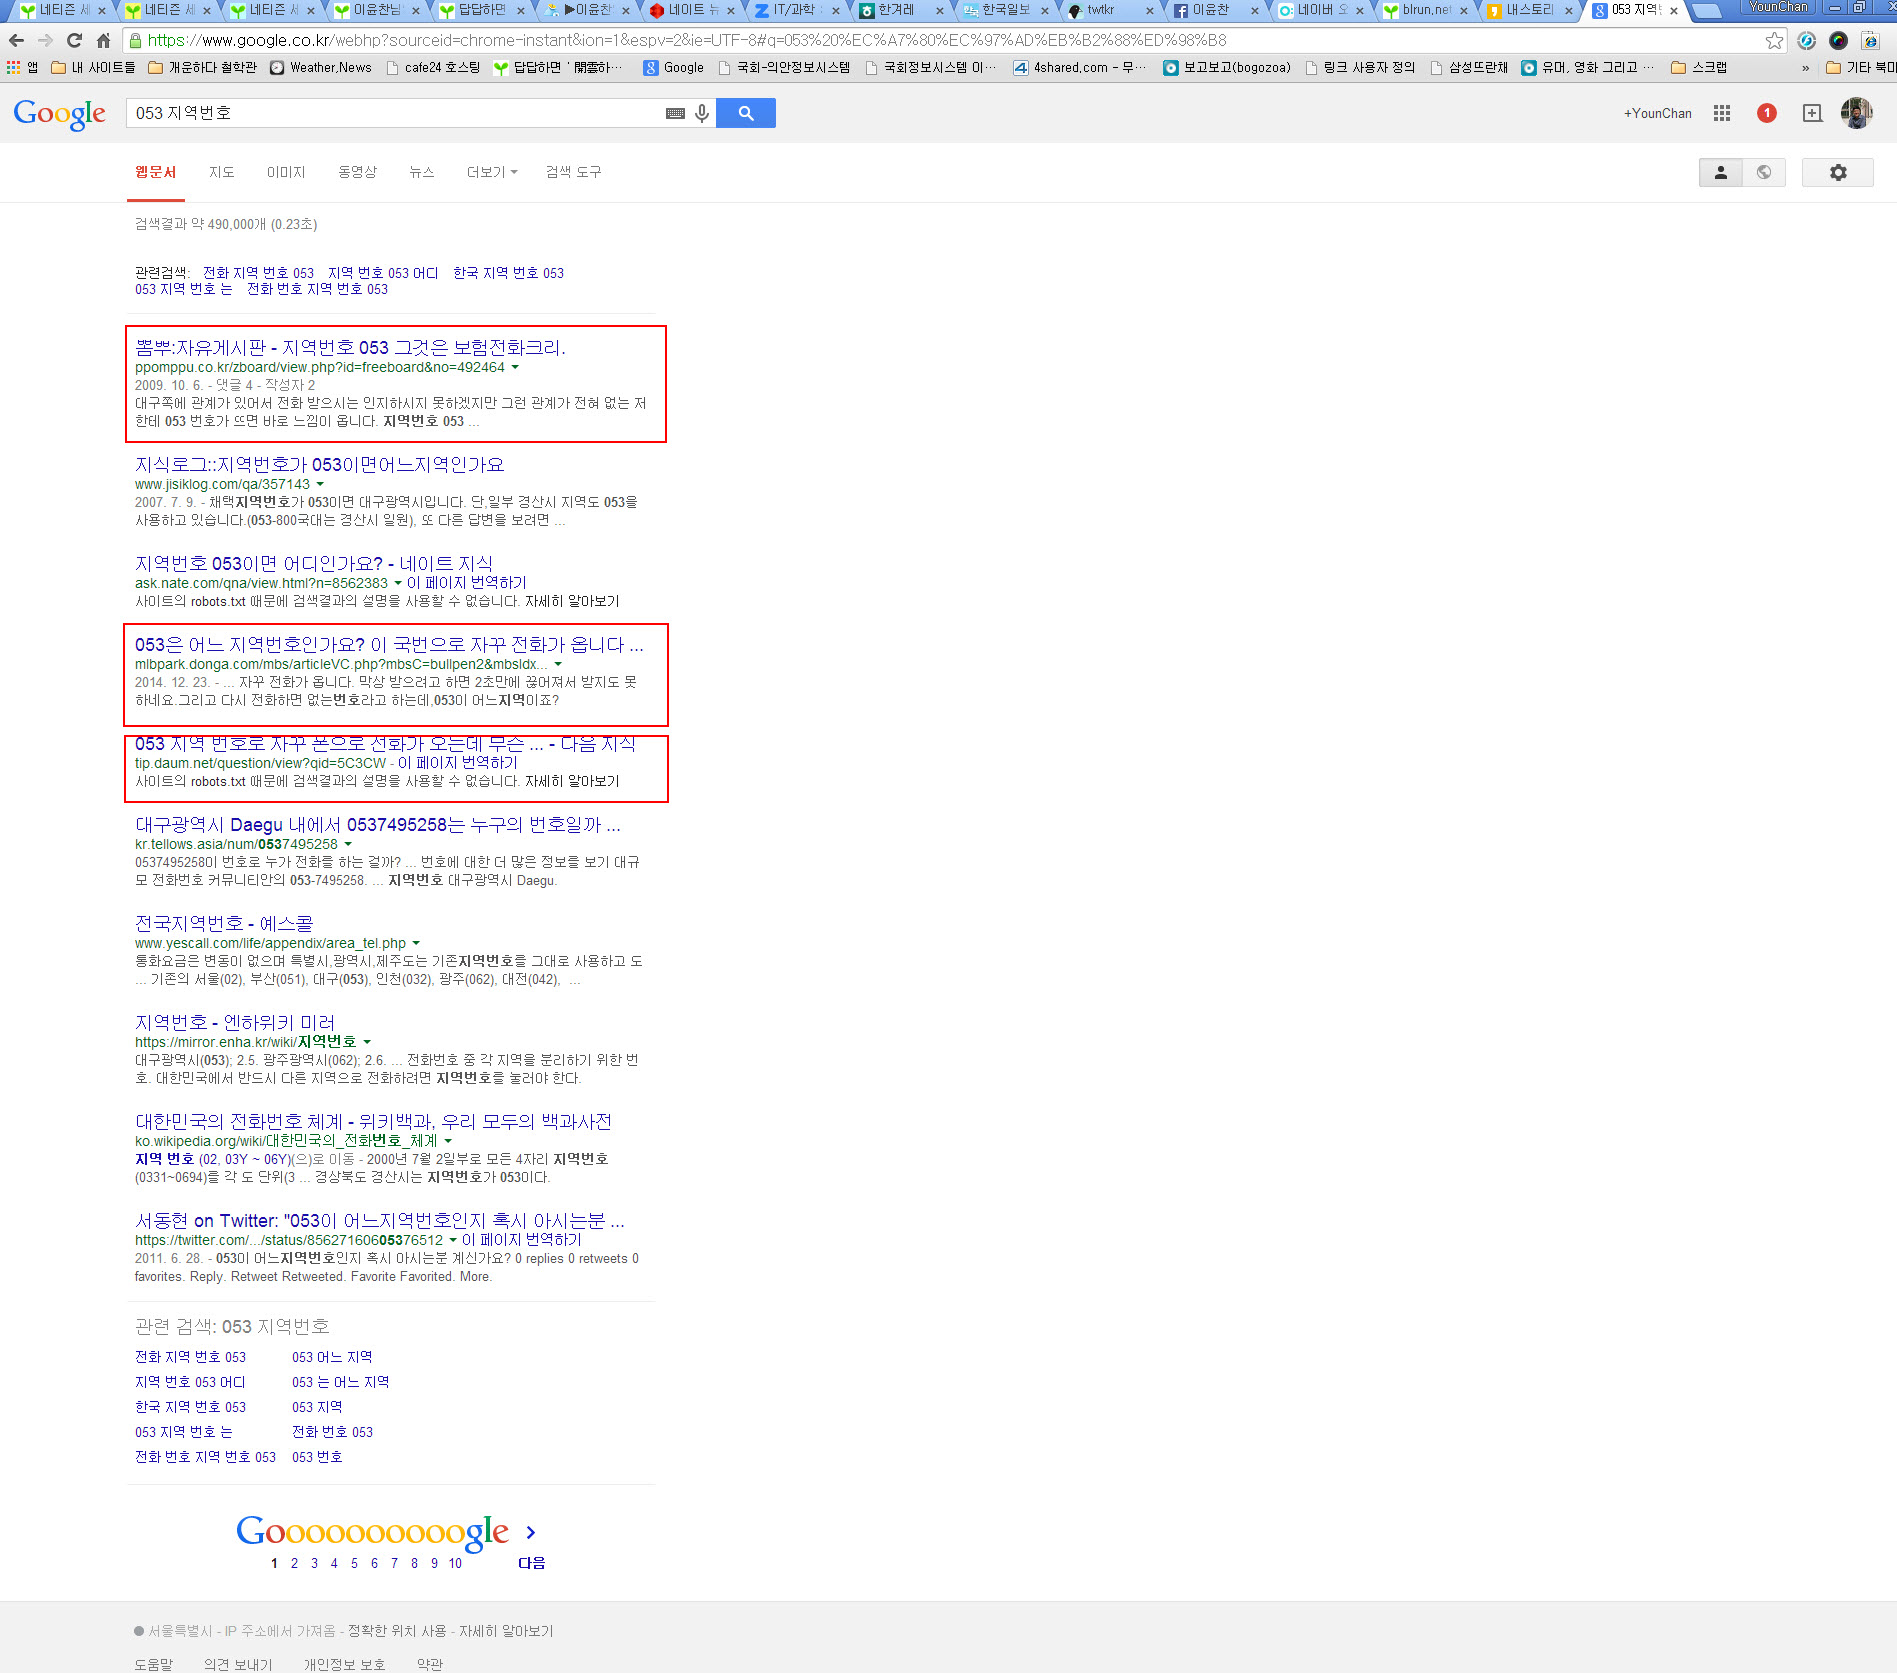Open the 개인정보 보호 footer link
The image size is (1897, 1673).
[x=344, y=1664]
